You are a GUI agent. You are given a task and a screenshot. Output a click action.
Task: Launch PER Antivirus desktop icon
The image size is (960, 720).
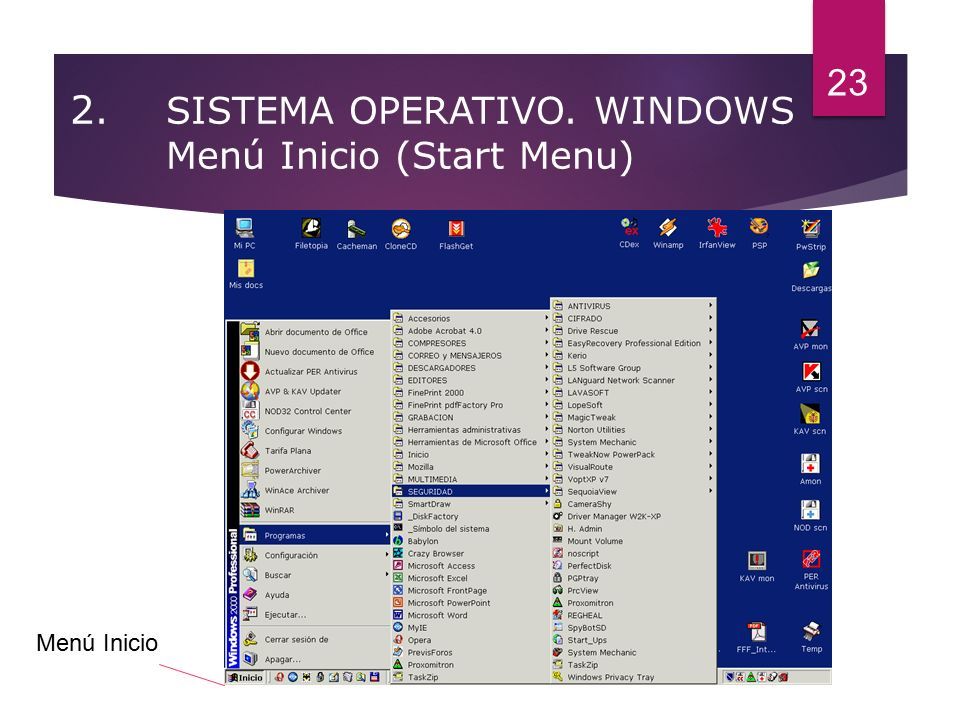[811, 569]
